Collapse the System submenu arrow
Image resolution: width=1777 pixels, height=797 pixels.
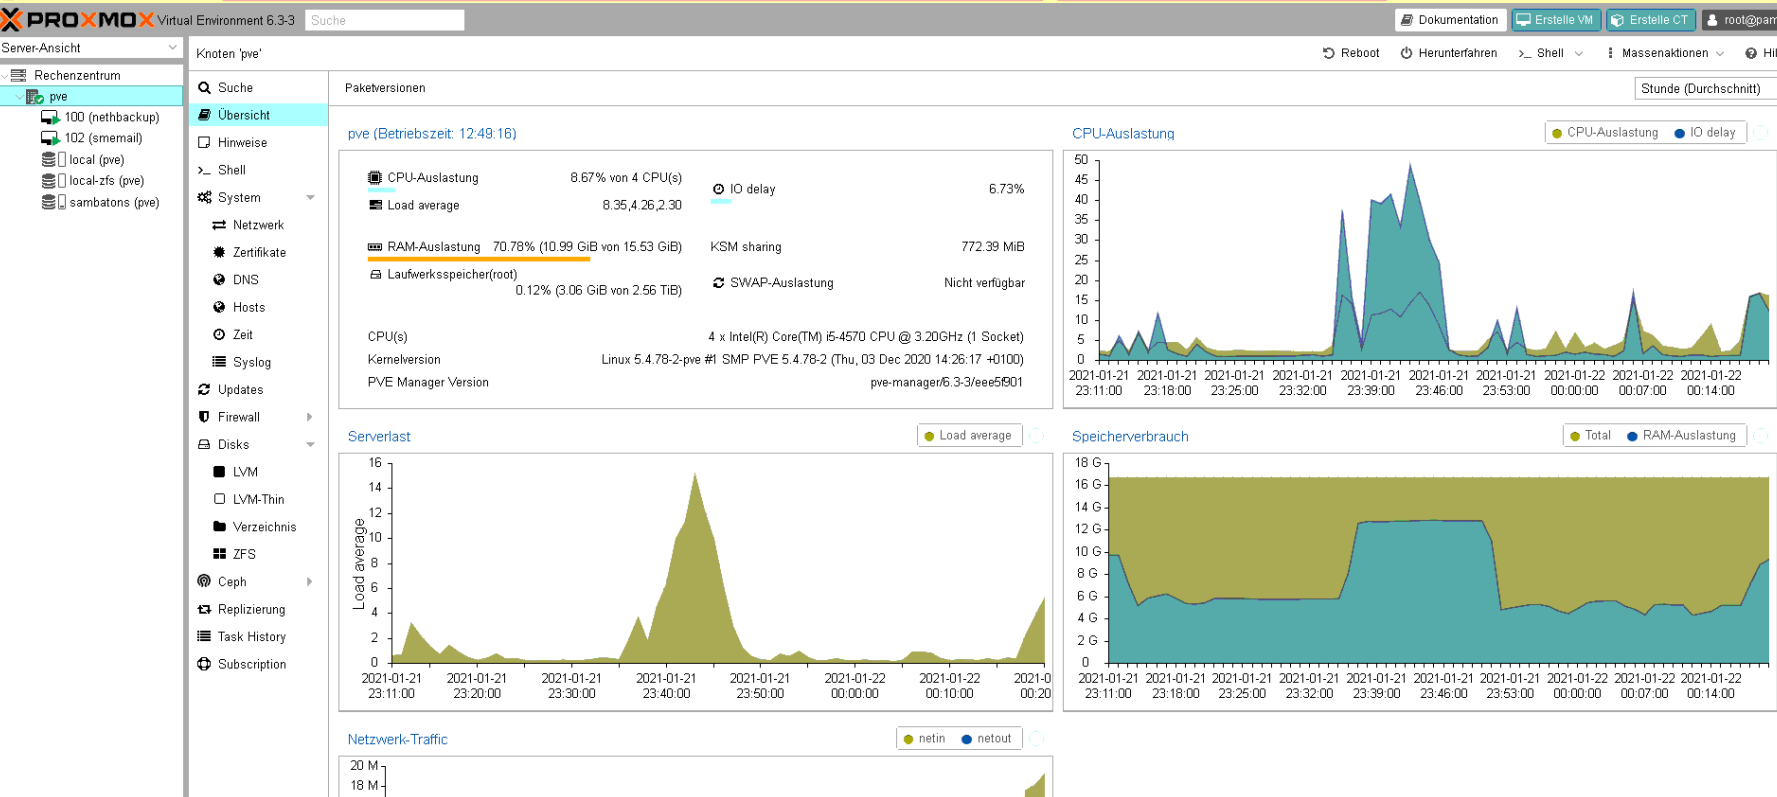coord(311,198)
